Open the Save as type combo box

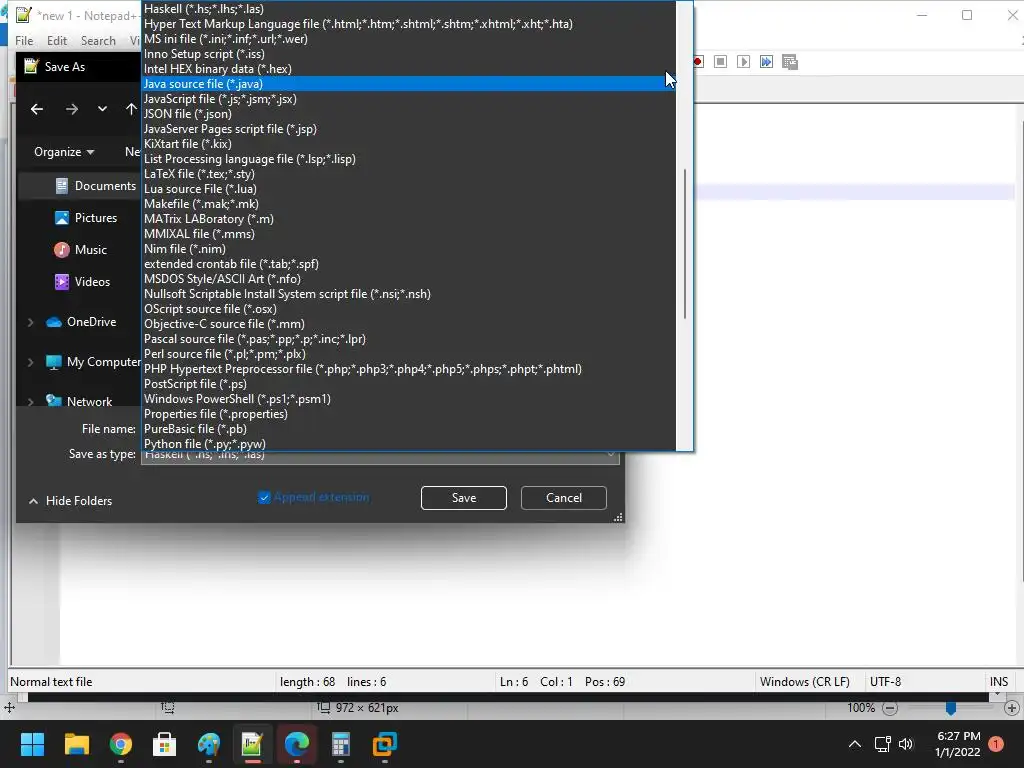(x=380, y=455)
